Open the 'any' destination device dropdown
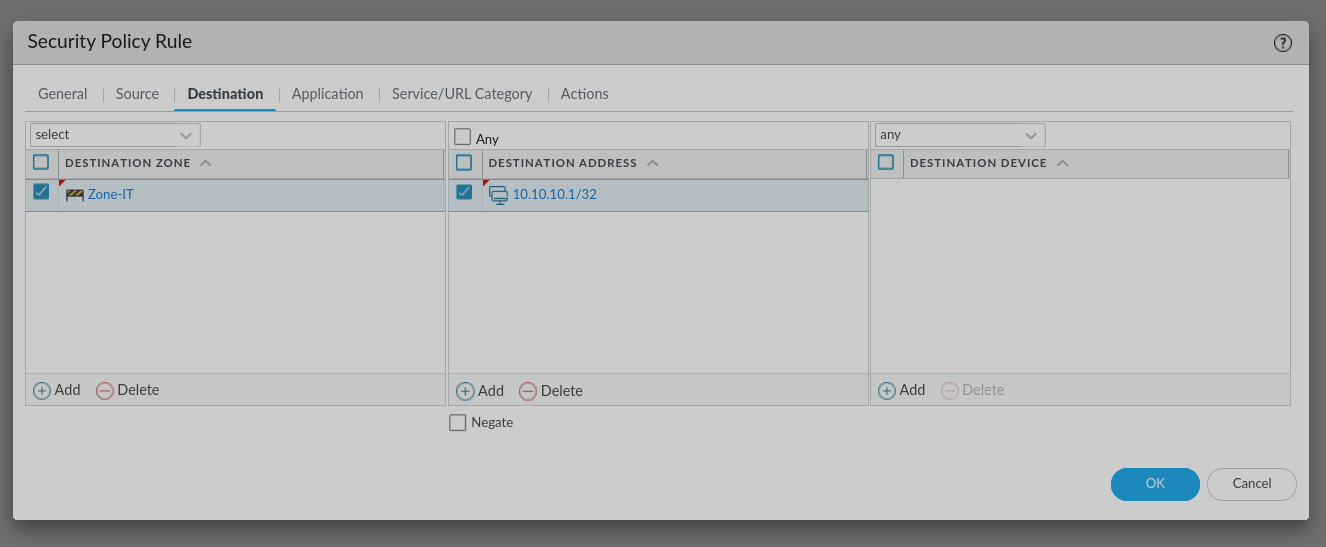 coord(960,135)
